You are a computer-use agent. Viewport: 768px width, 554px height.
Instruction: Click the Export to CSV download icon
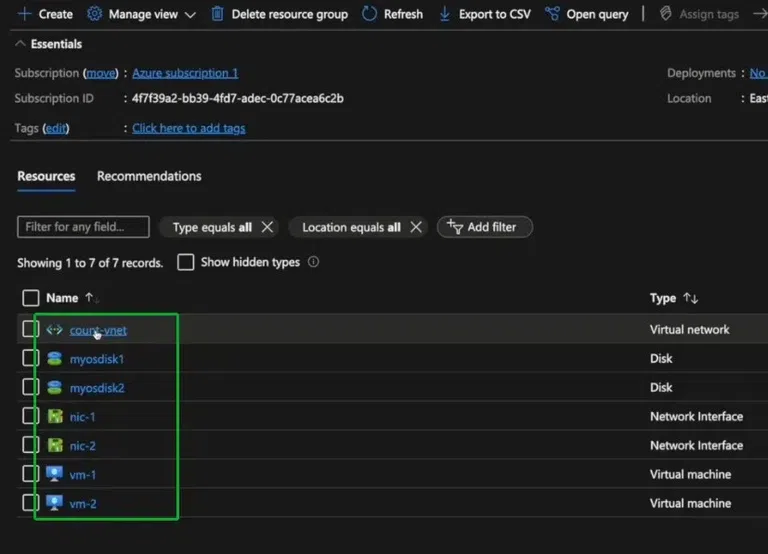coord(445,14)
